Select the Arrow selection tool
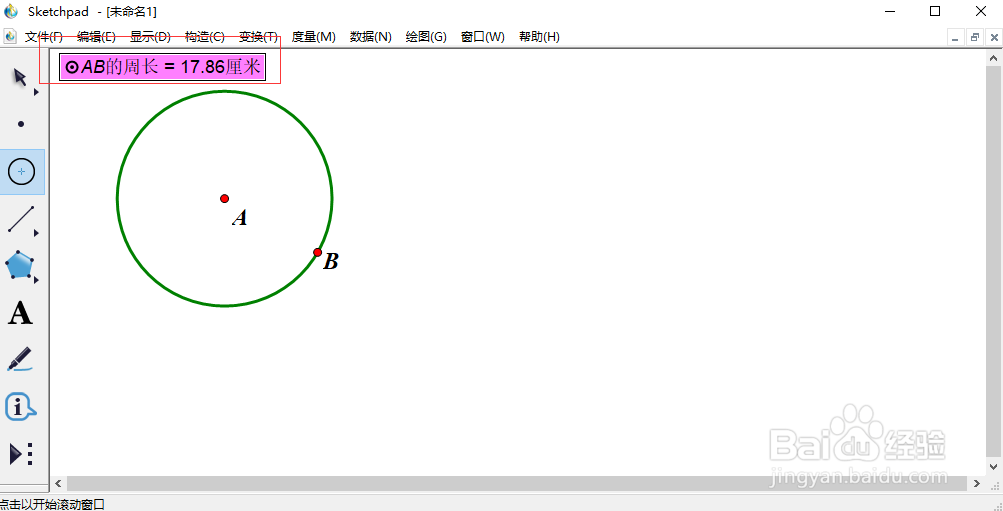 (x=20, y=77)
